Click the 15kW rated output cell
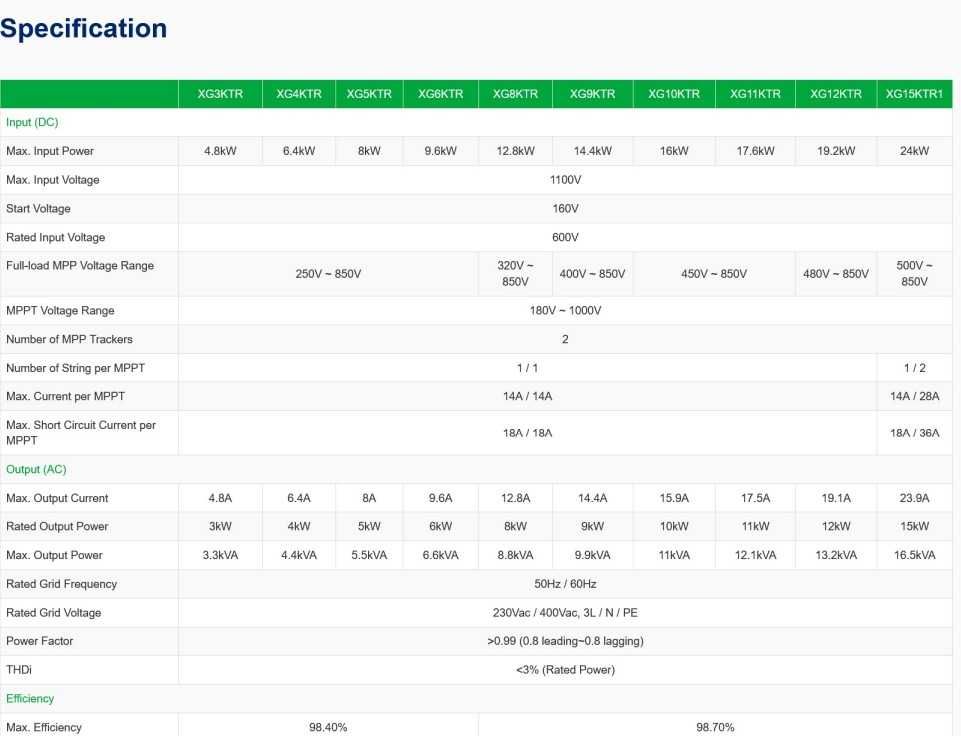The width and height of the screenshot is (961, 736). point(914,526)
